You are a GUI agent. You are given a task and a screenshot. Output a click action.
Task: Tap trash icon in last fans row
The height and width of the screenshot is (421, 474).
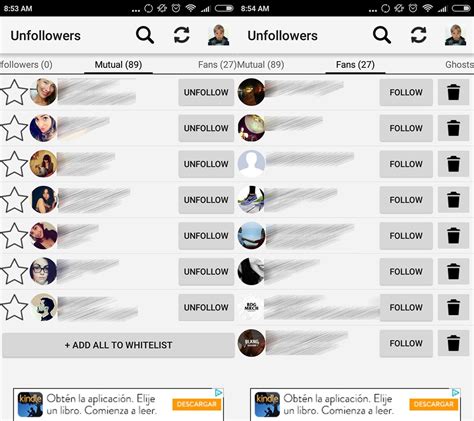[453, 343]
